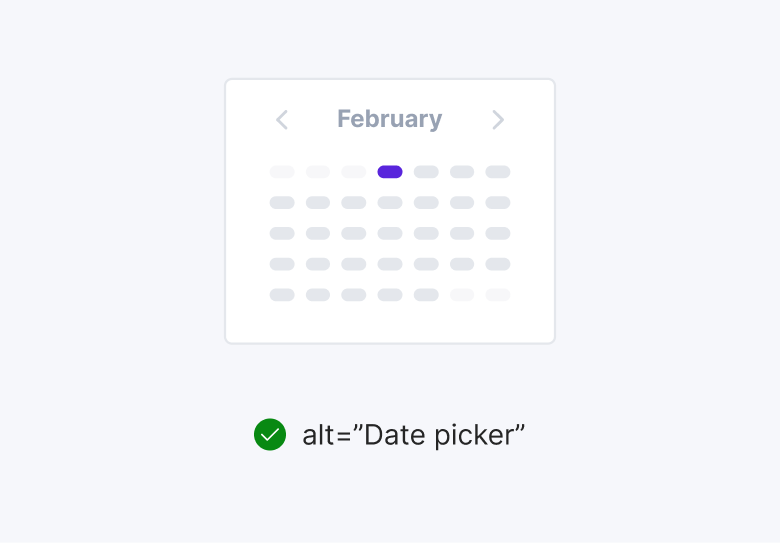Image resolution: width=780 pixels, height=543 pixels.
Task: Advance to the next month with the right chevron
Action: [498, 120]
